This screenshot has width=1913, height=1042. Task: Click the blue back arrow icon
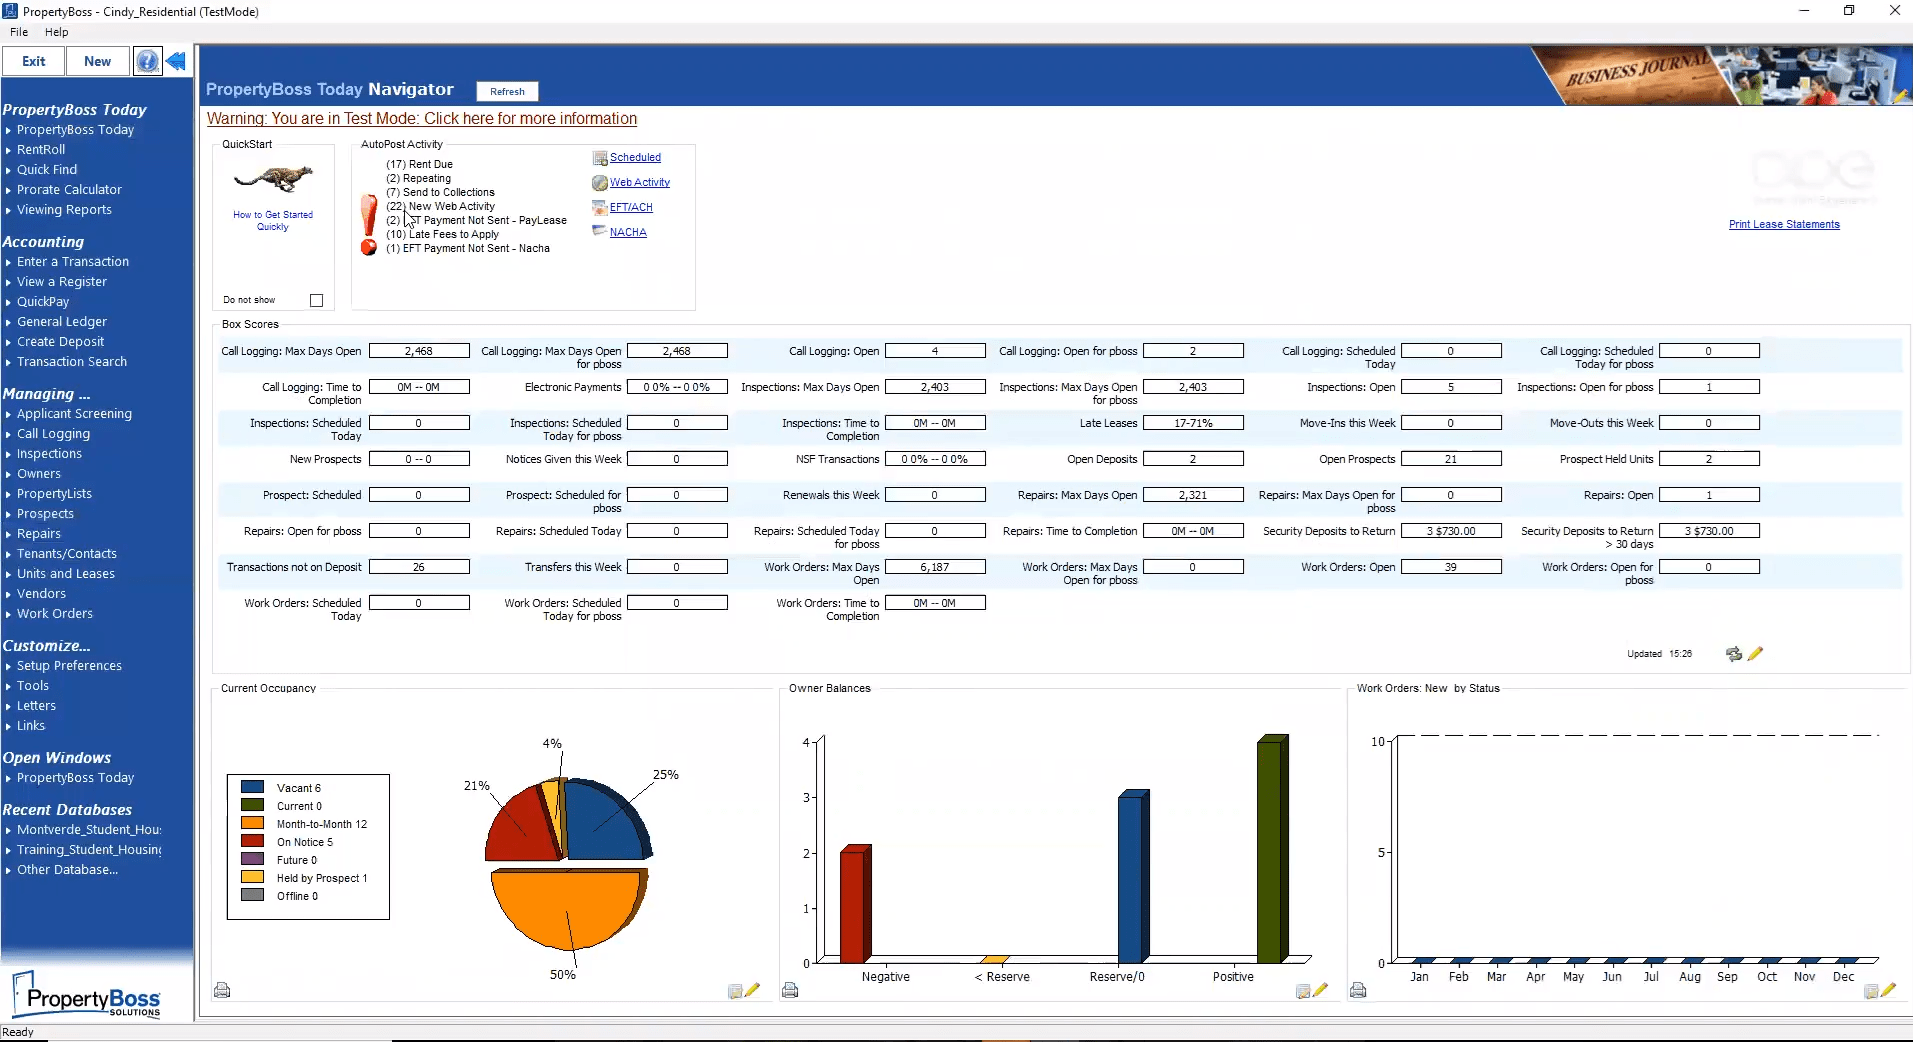click(x=176, y=61)
